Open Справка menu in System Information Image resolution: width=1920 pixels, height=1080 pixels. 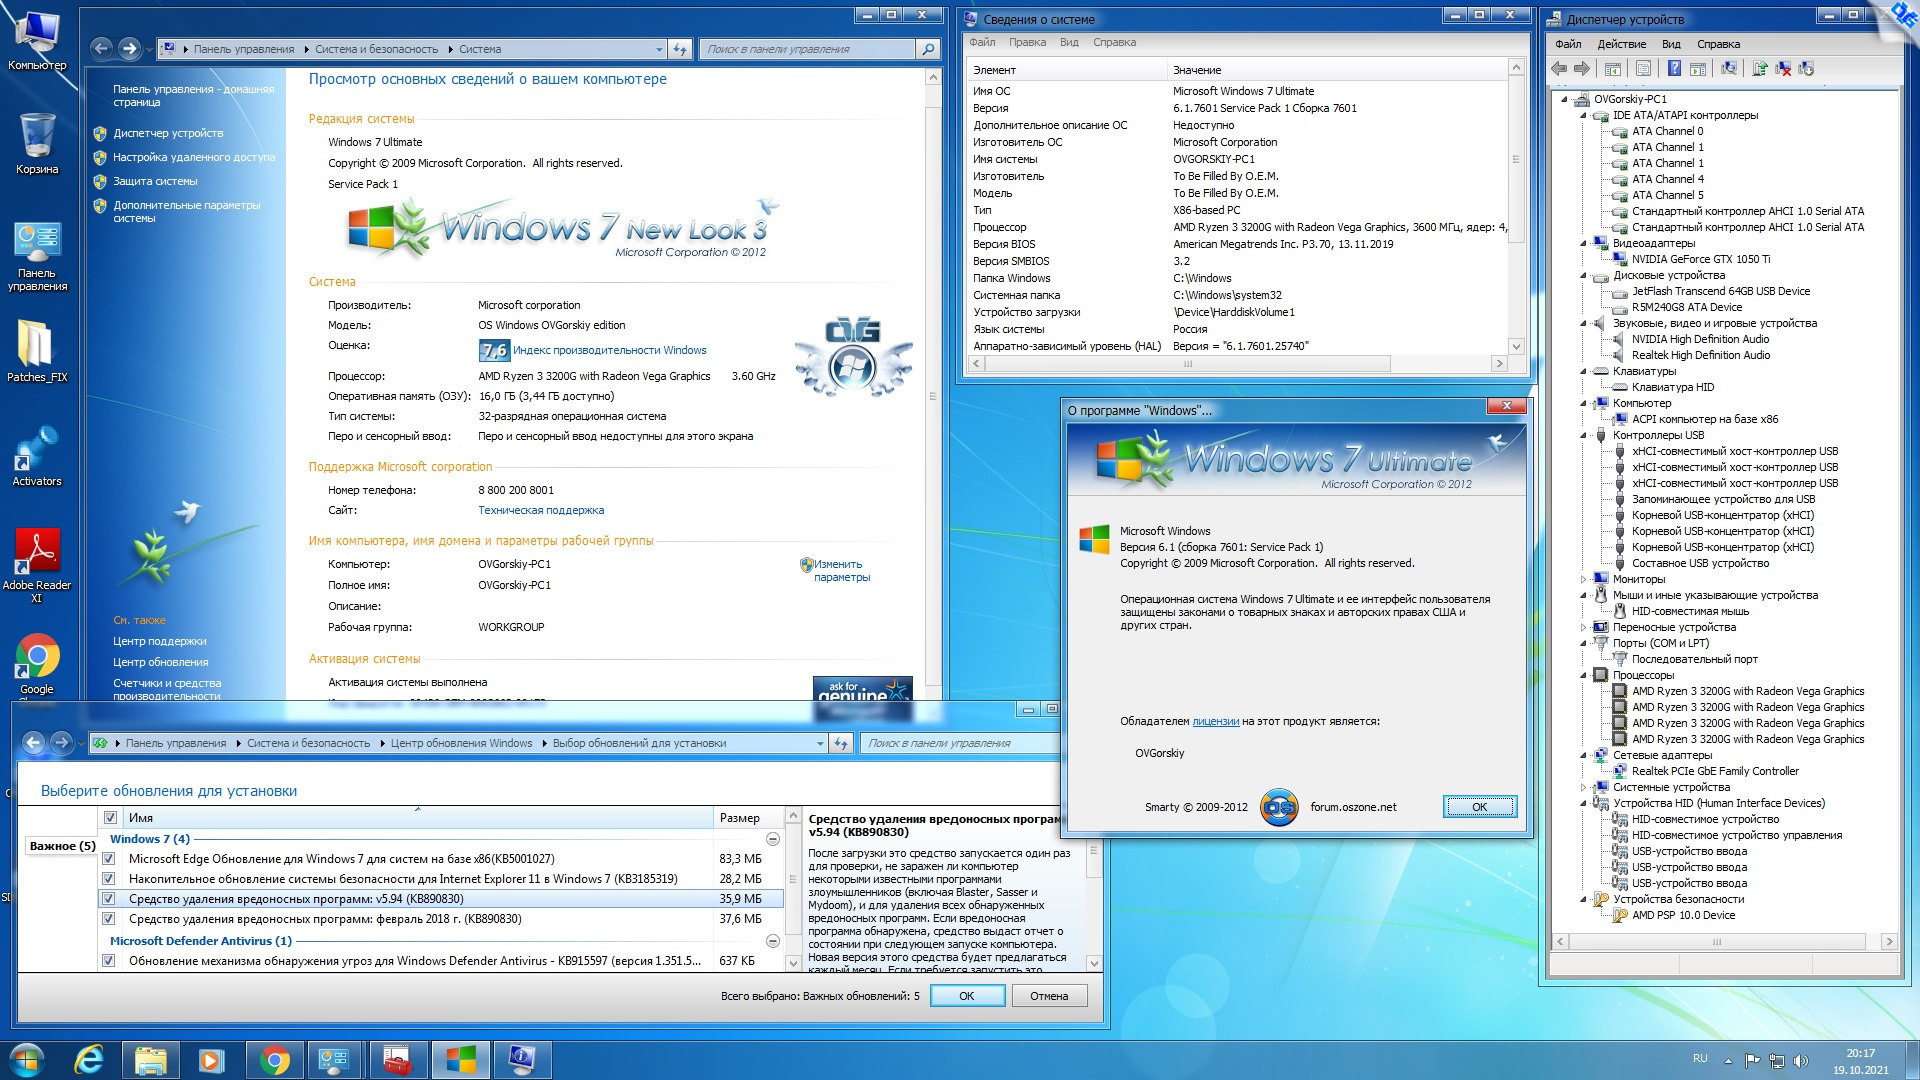1114,42
